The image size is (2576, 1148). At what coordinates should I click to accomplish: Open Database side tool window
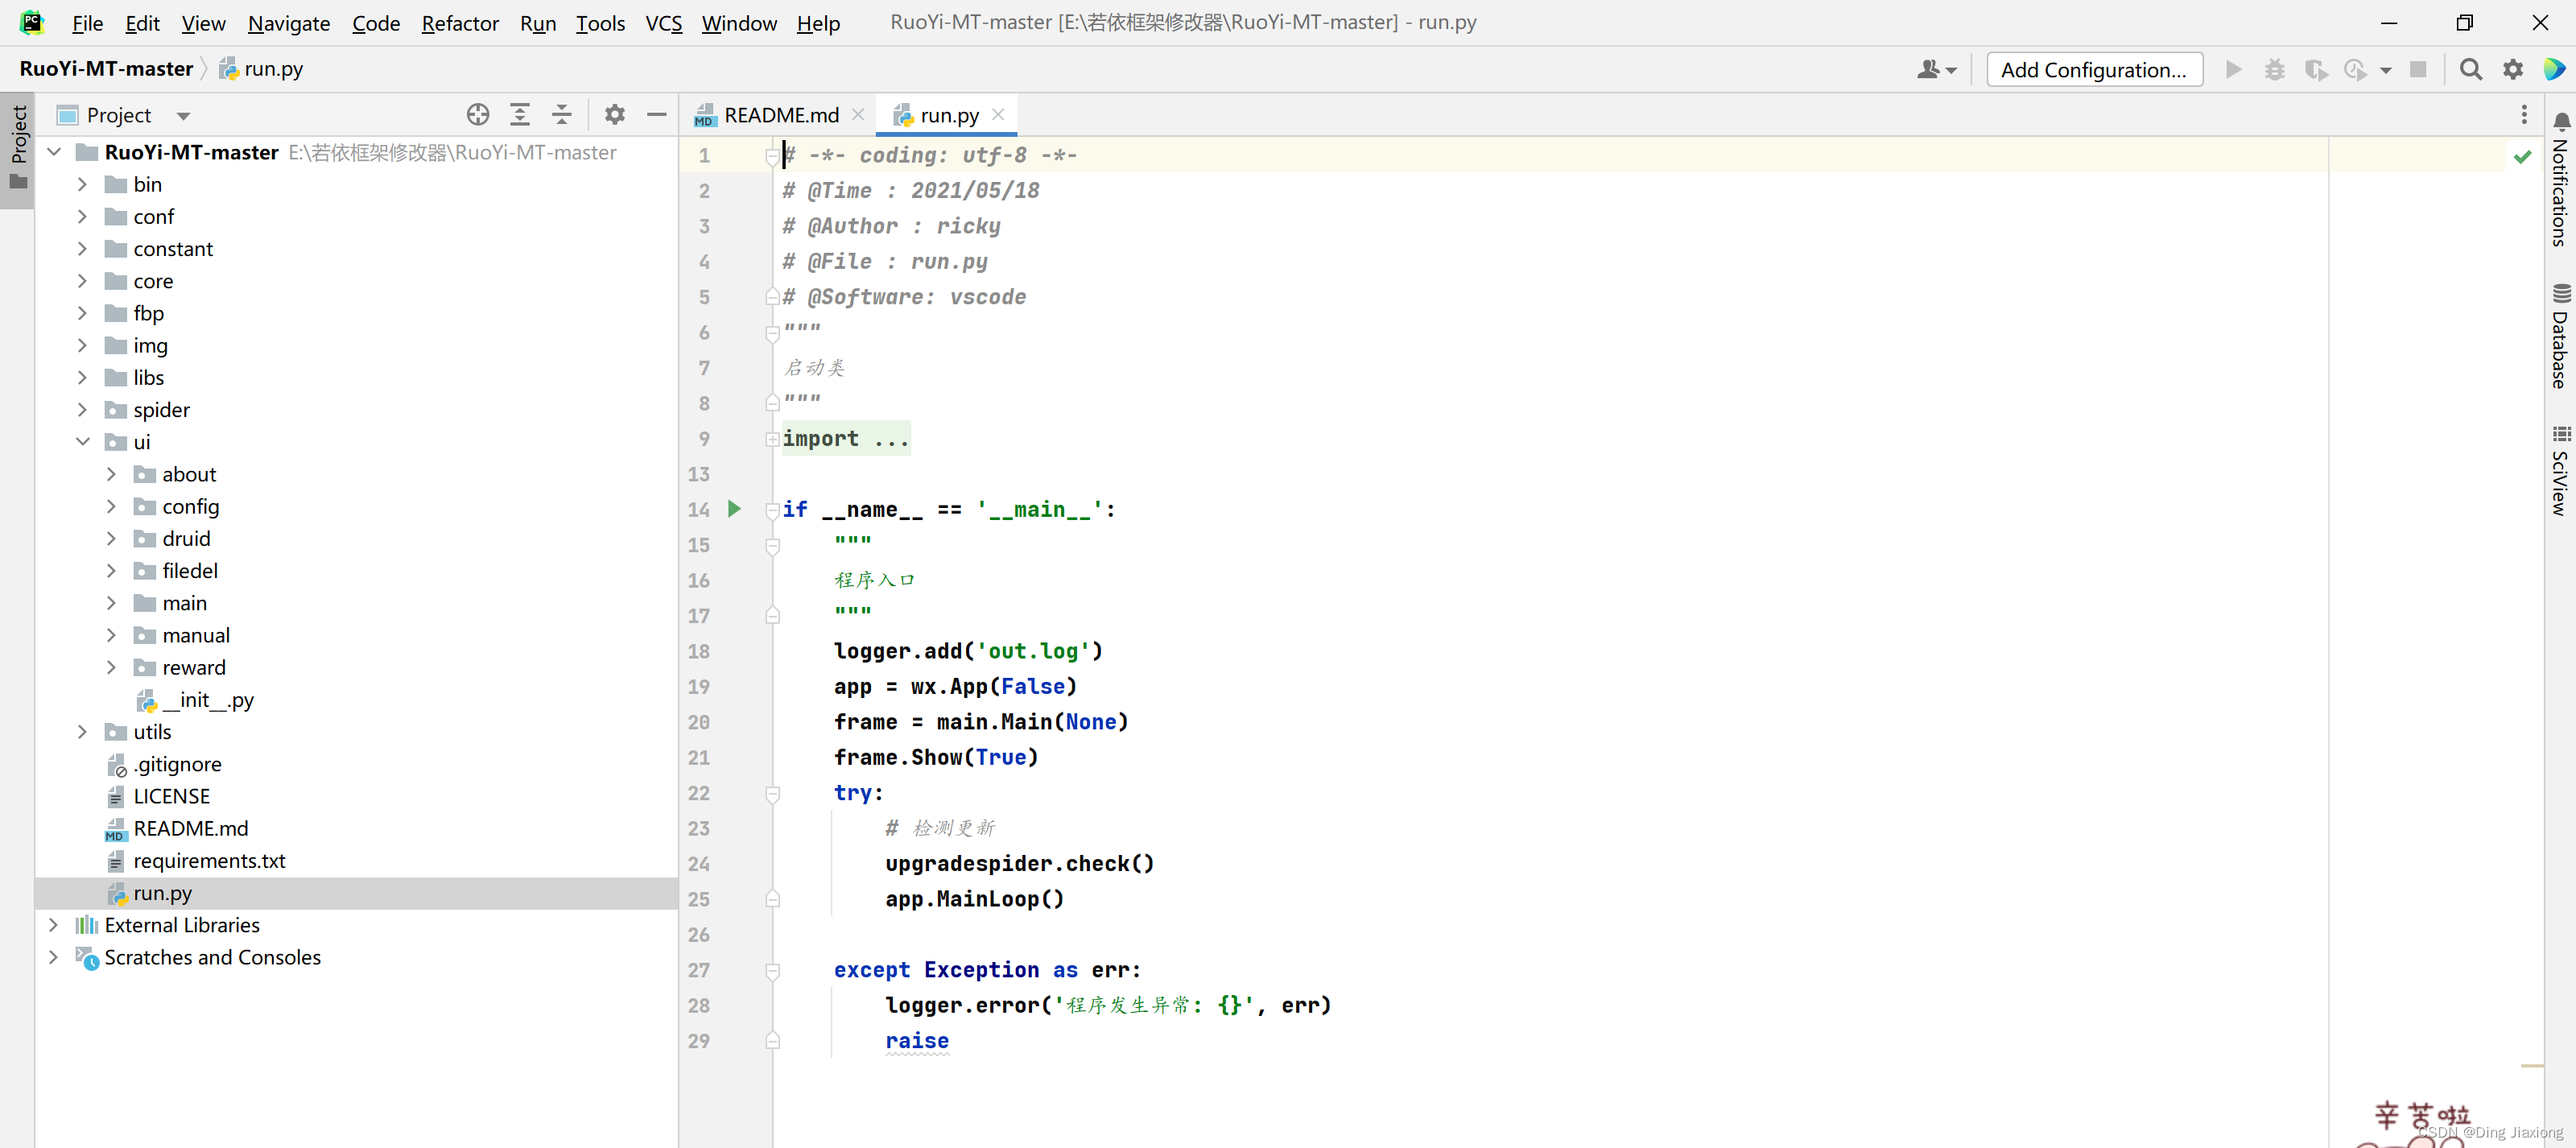[2560, 336]
